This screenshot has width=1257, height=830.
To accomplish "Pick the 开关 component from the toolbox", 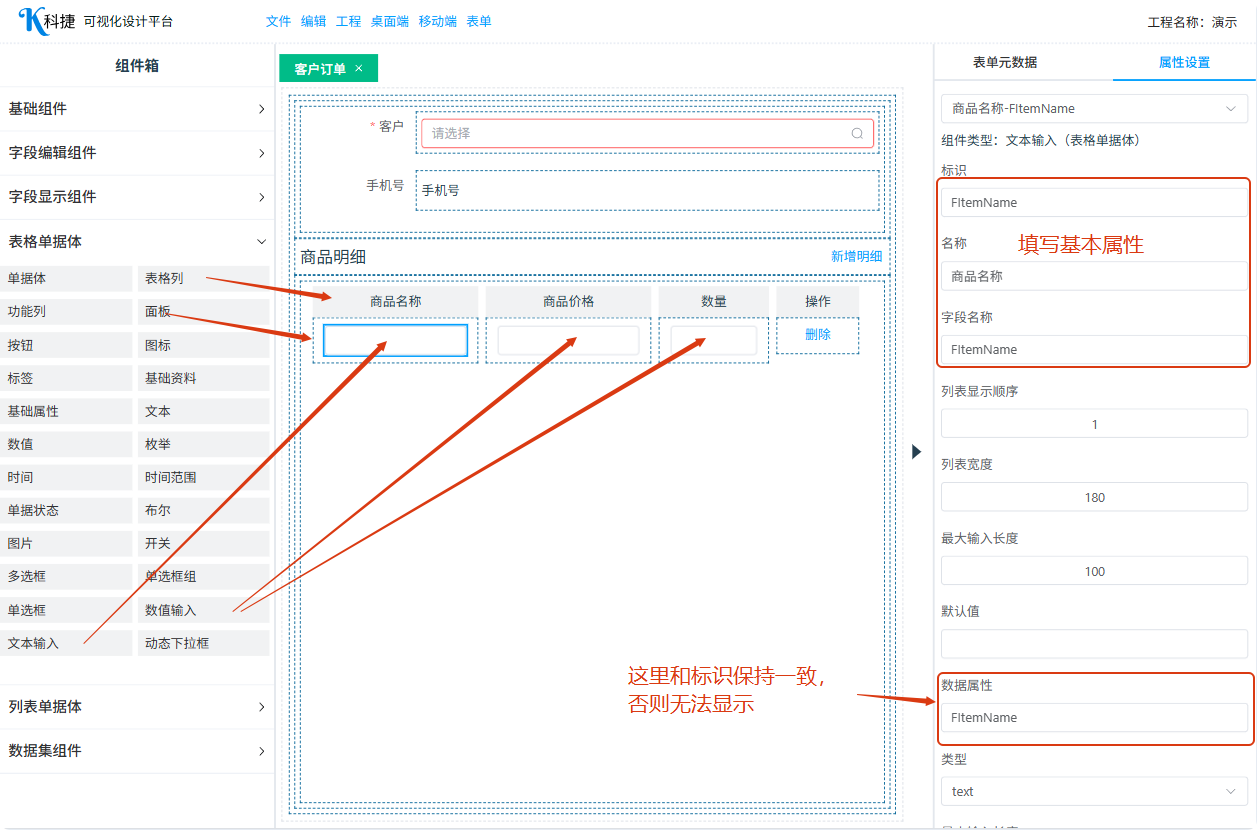I will [x=203, y=543].
